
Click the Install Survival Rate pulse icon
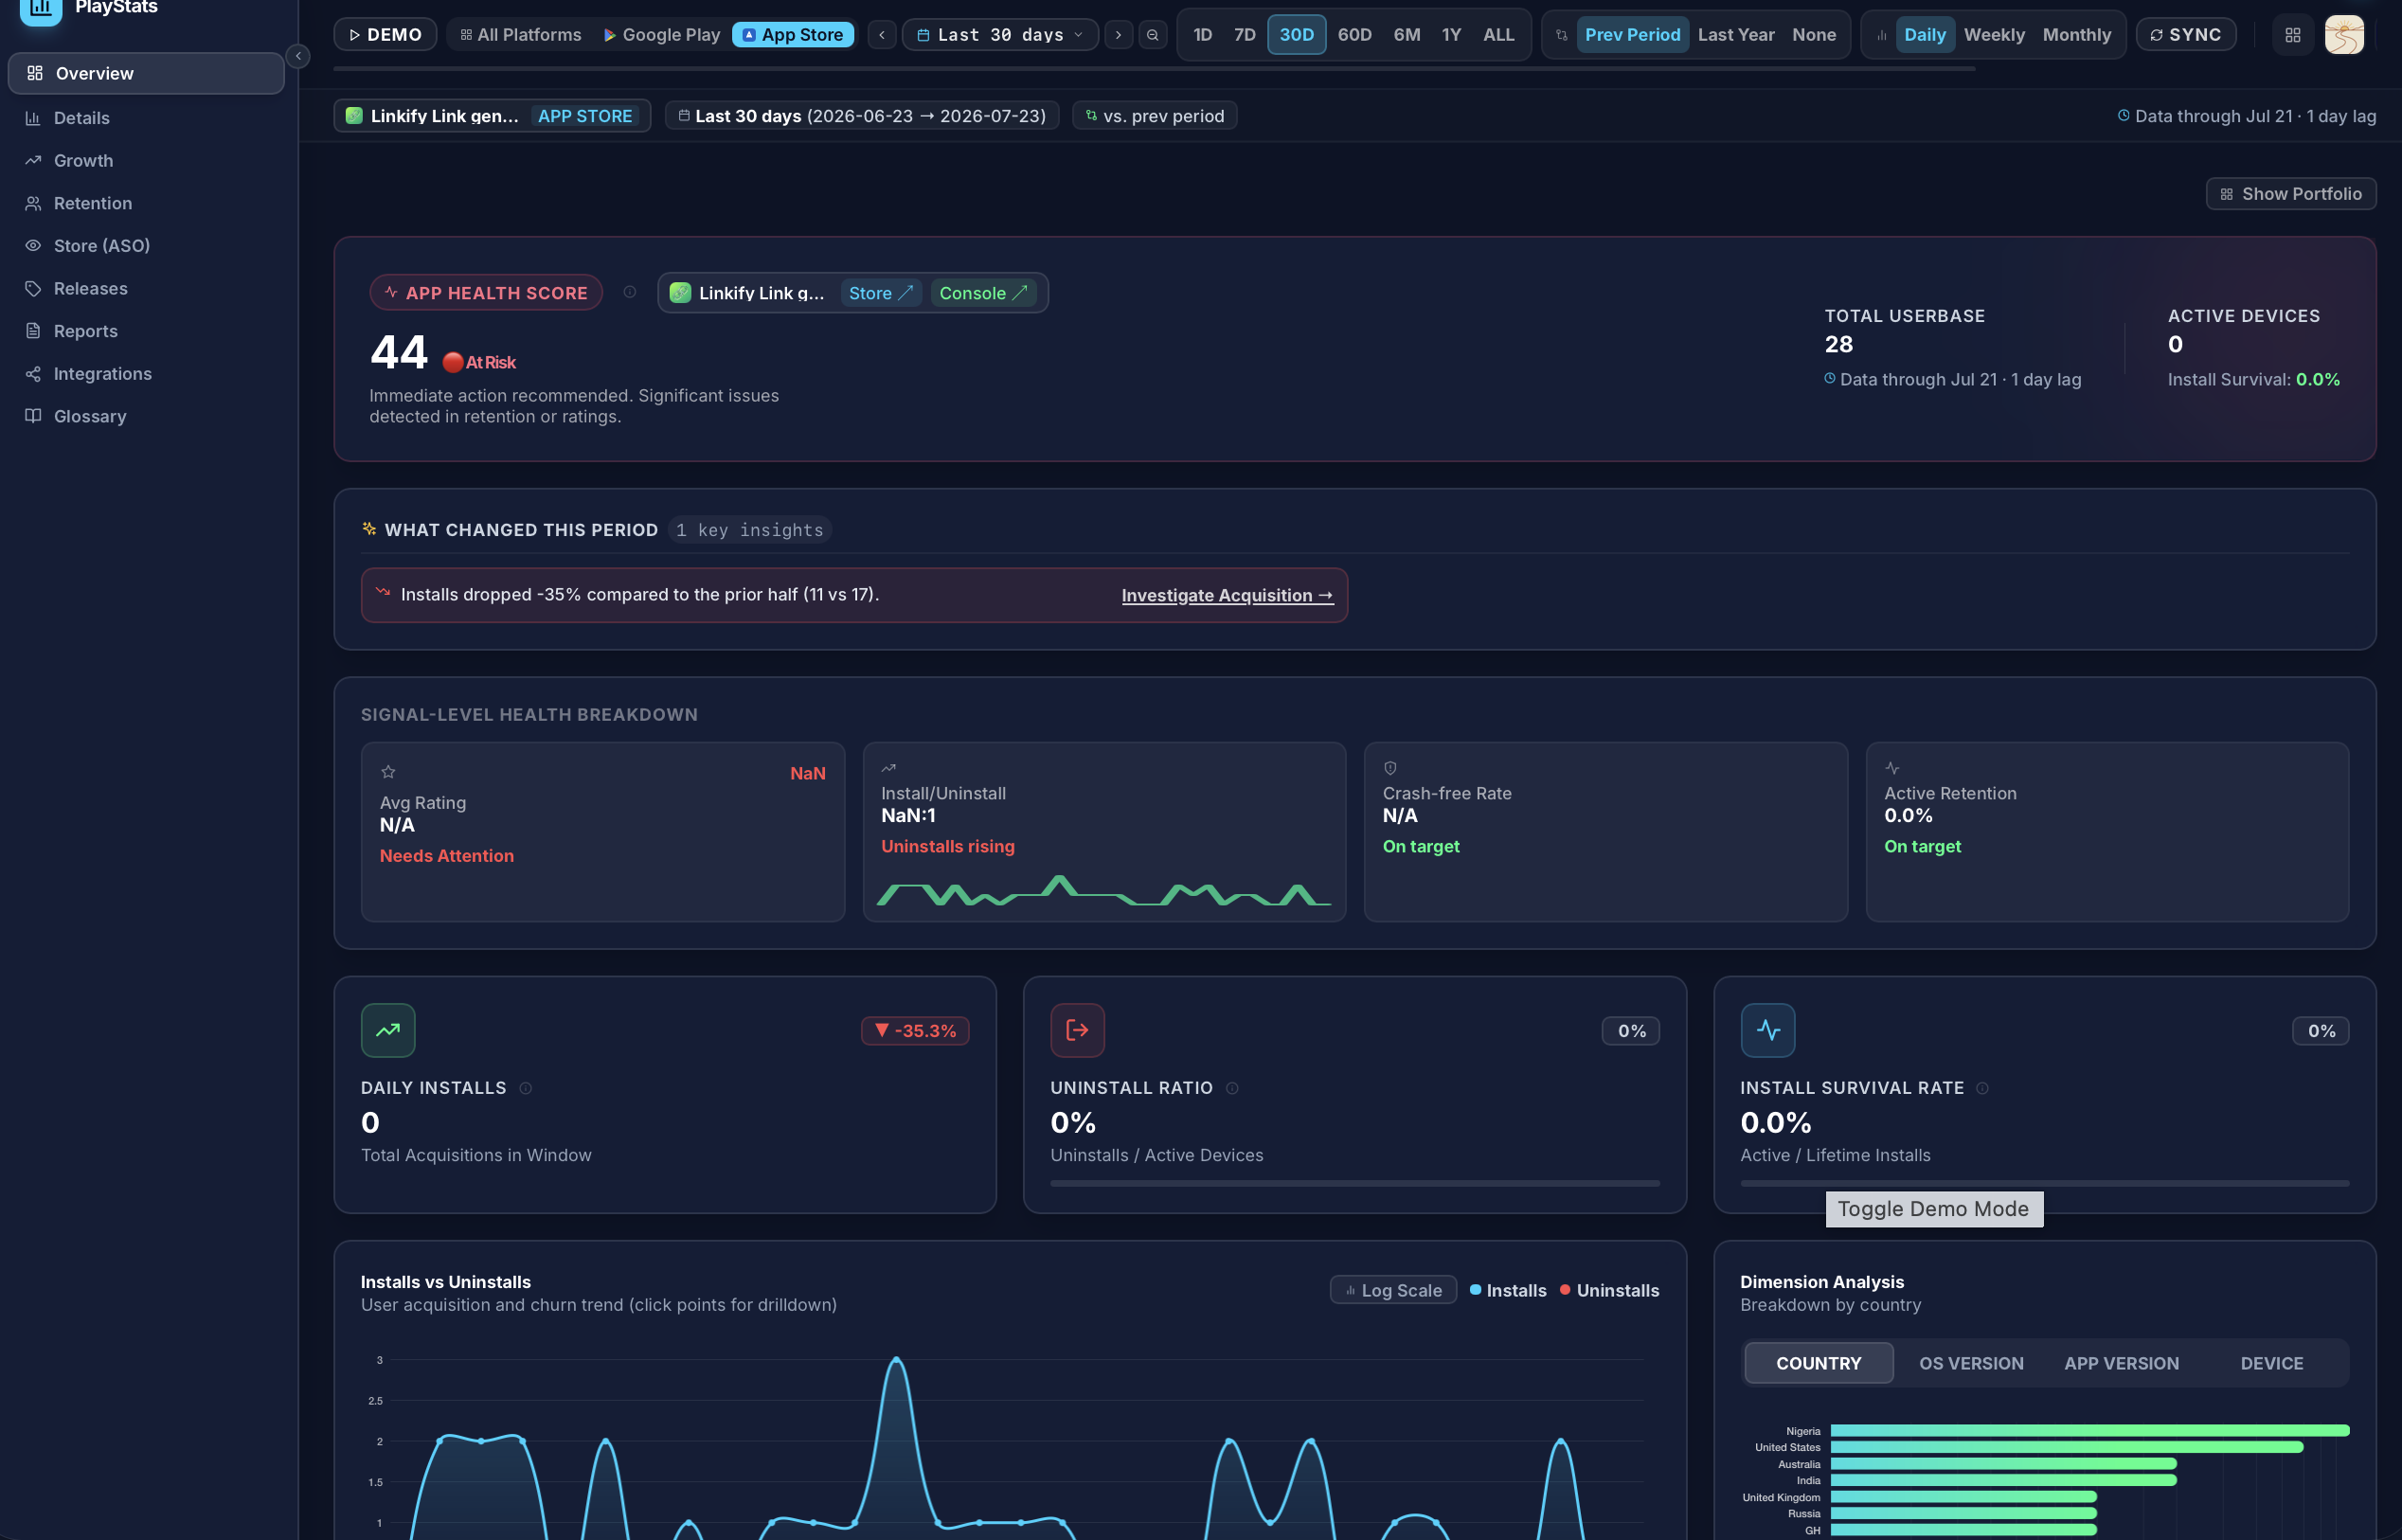pos(1768,1030)
